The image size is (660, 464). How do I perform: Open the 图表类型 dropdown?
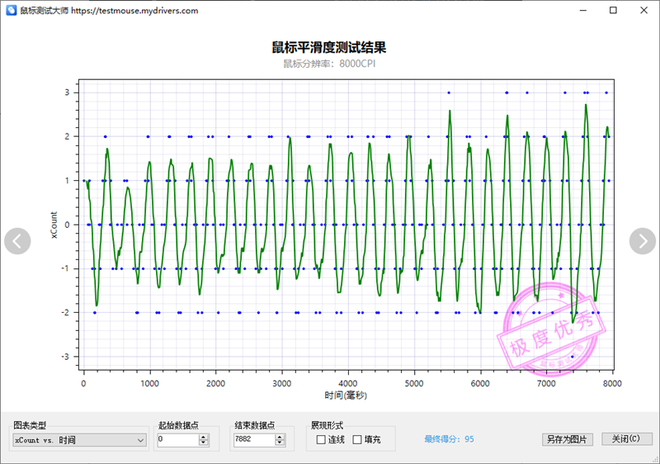[x=78, y=439]
